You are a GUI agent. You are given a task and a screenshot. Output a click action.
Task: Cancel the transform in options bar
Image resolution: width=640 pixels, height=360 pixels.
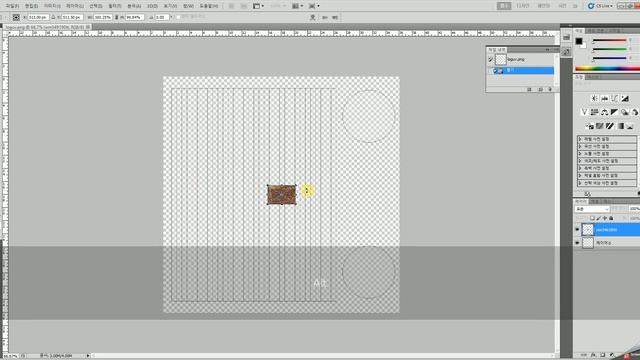[325, 17]
